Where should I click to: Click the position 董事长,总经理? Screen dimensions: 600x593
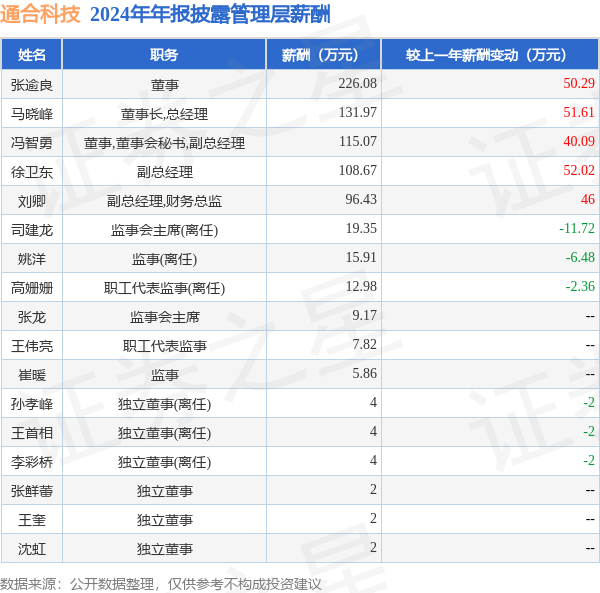click(x=164, y=114)
